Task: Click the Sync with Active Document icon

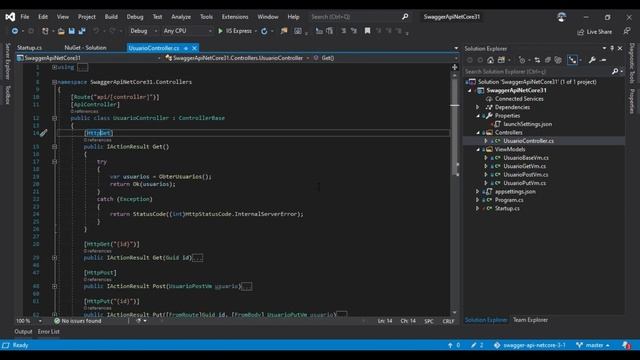Action: tap(537, 60)
